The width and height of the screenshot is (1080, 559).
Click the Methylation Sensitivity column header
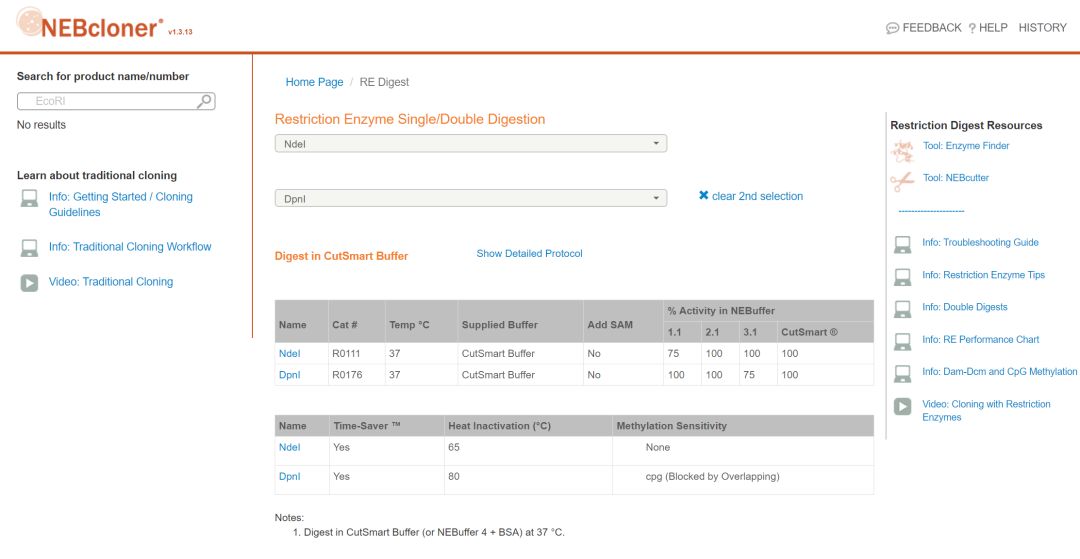[x=672, y=426]
